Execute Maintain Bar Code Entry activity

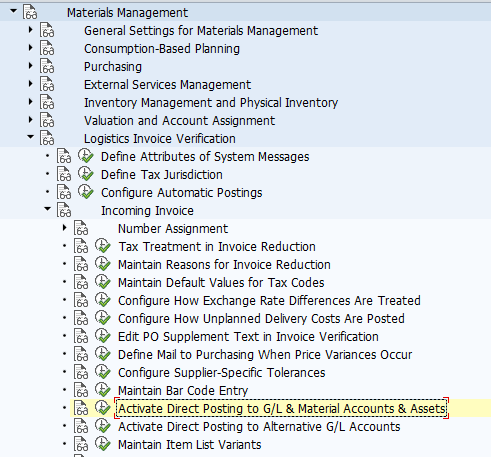(x=103, y=390)
